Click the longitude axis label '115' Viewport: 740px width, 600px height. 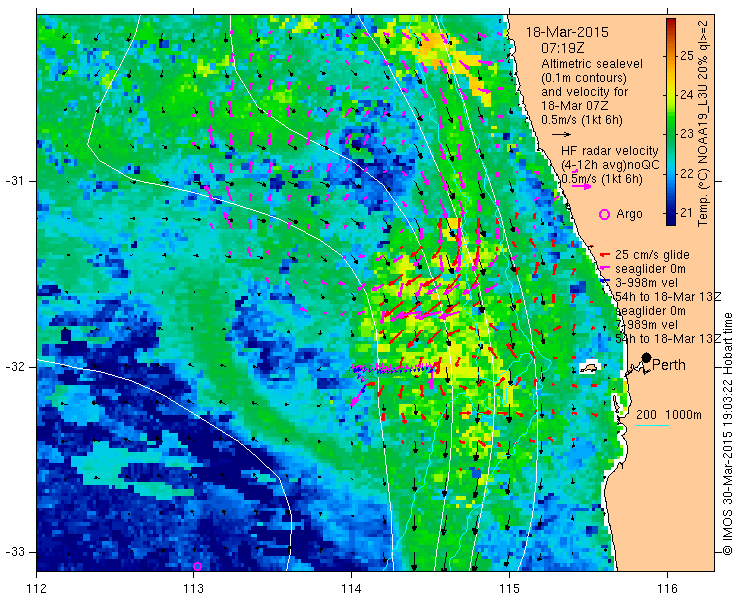pyautogui.click(x=509, y=589)
